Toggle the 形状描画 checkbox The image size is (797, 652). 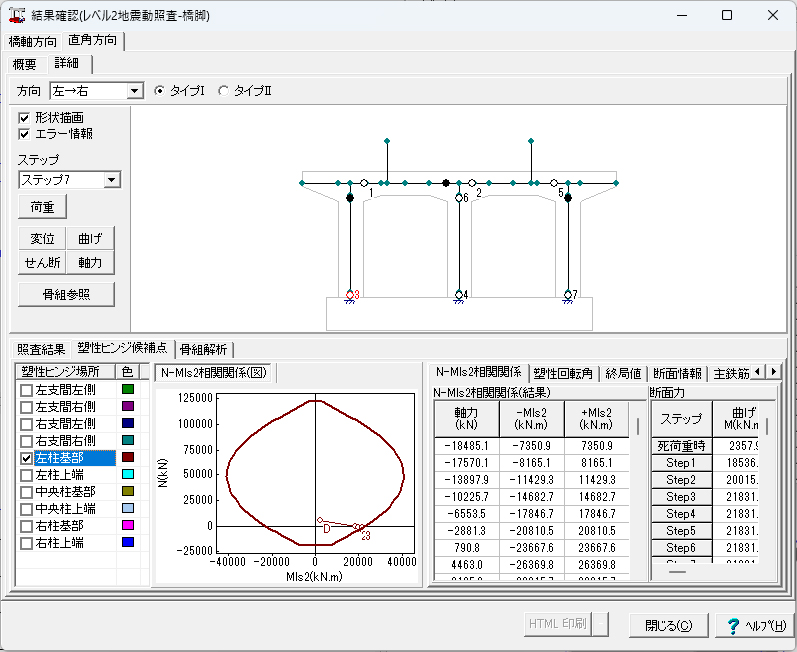click(25, 117)
